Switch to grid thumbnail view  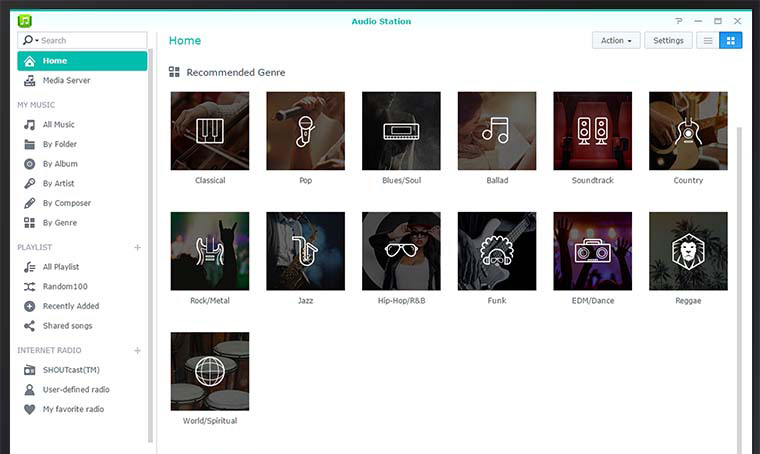coord(731,41)
